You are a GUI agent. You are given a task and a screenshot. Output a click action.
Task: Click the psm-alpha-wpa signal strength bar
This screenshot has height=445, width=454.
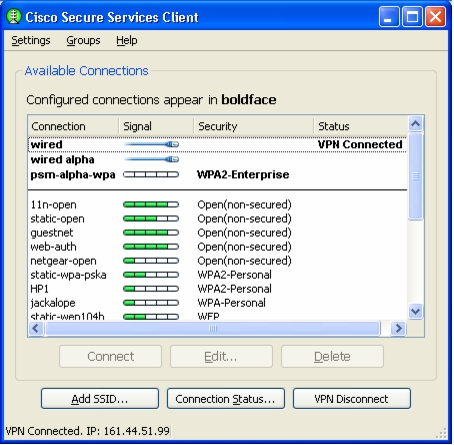[151, 174]
